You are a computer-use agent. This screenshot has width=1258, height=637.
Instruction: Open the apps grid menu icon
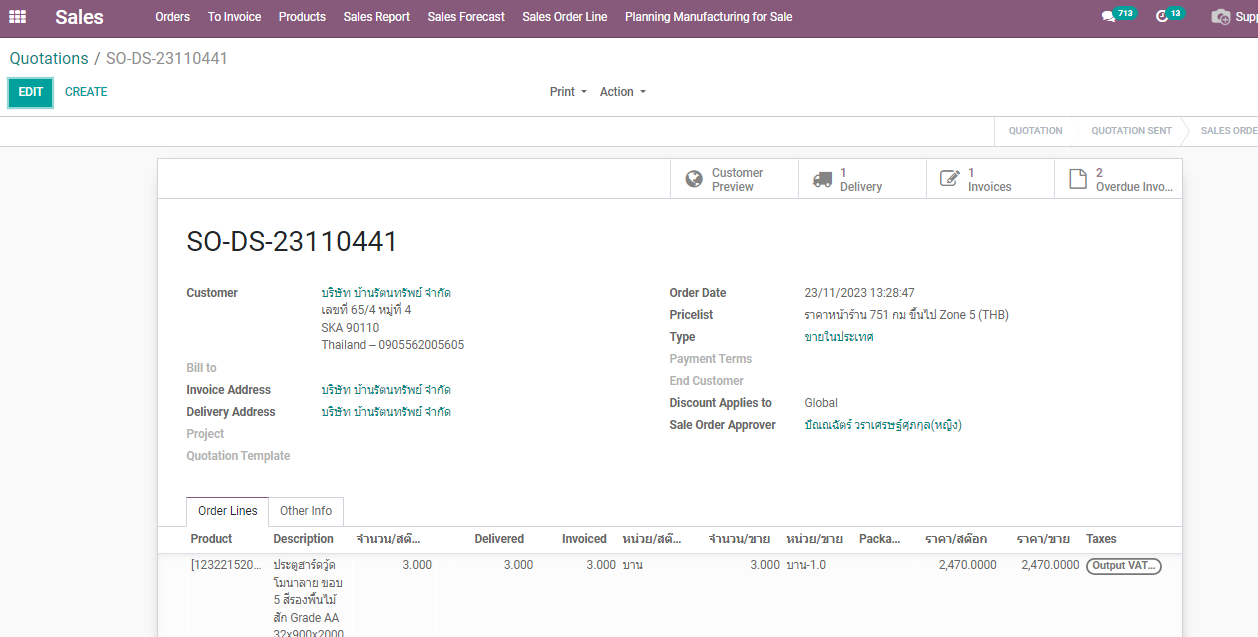click(x=18, y=17)
